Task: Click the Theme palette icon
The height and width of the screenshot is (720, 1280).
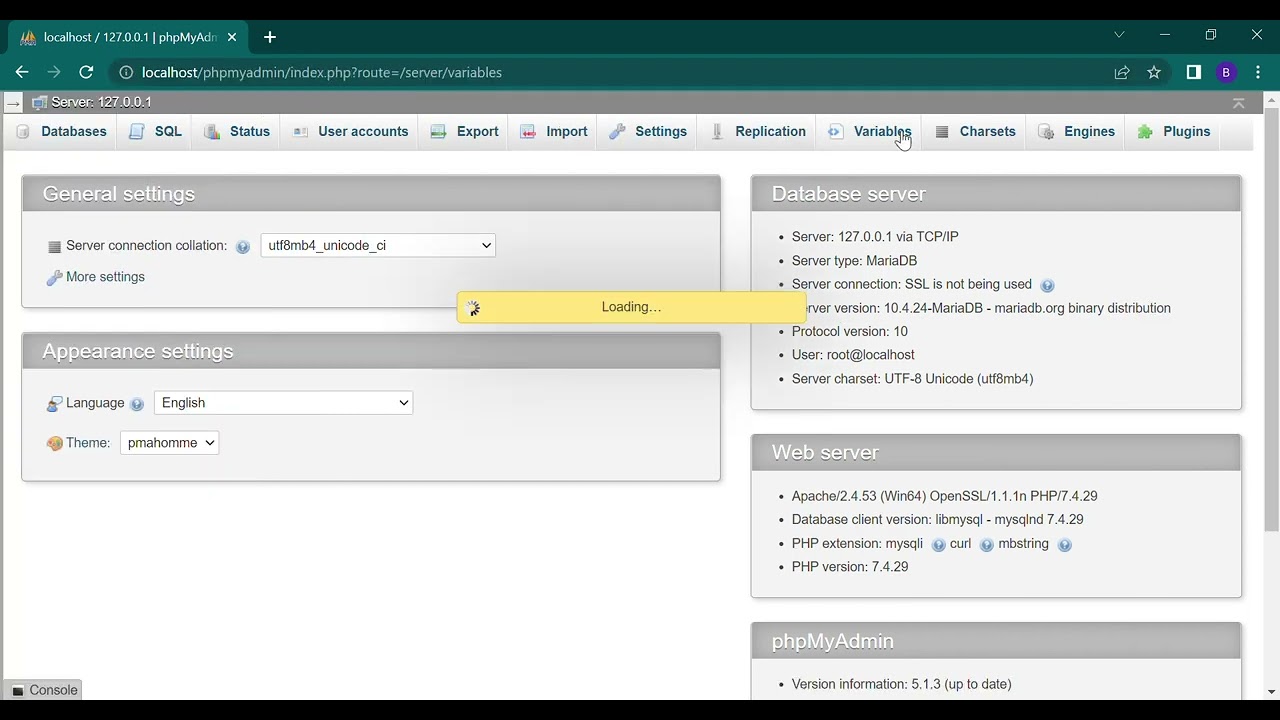Action: (55, 444)
